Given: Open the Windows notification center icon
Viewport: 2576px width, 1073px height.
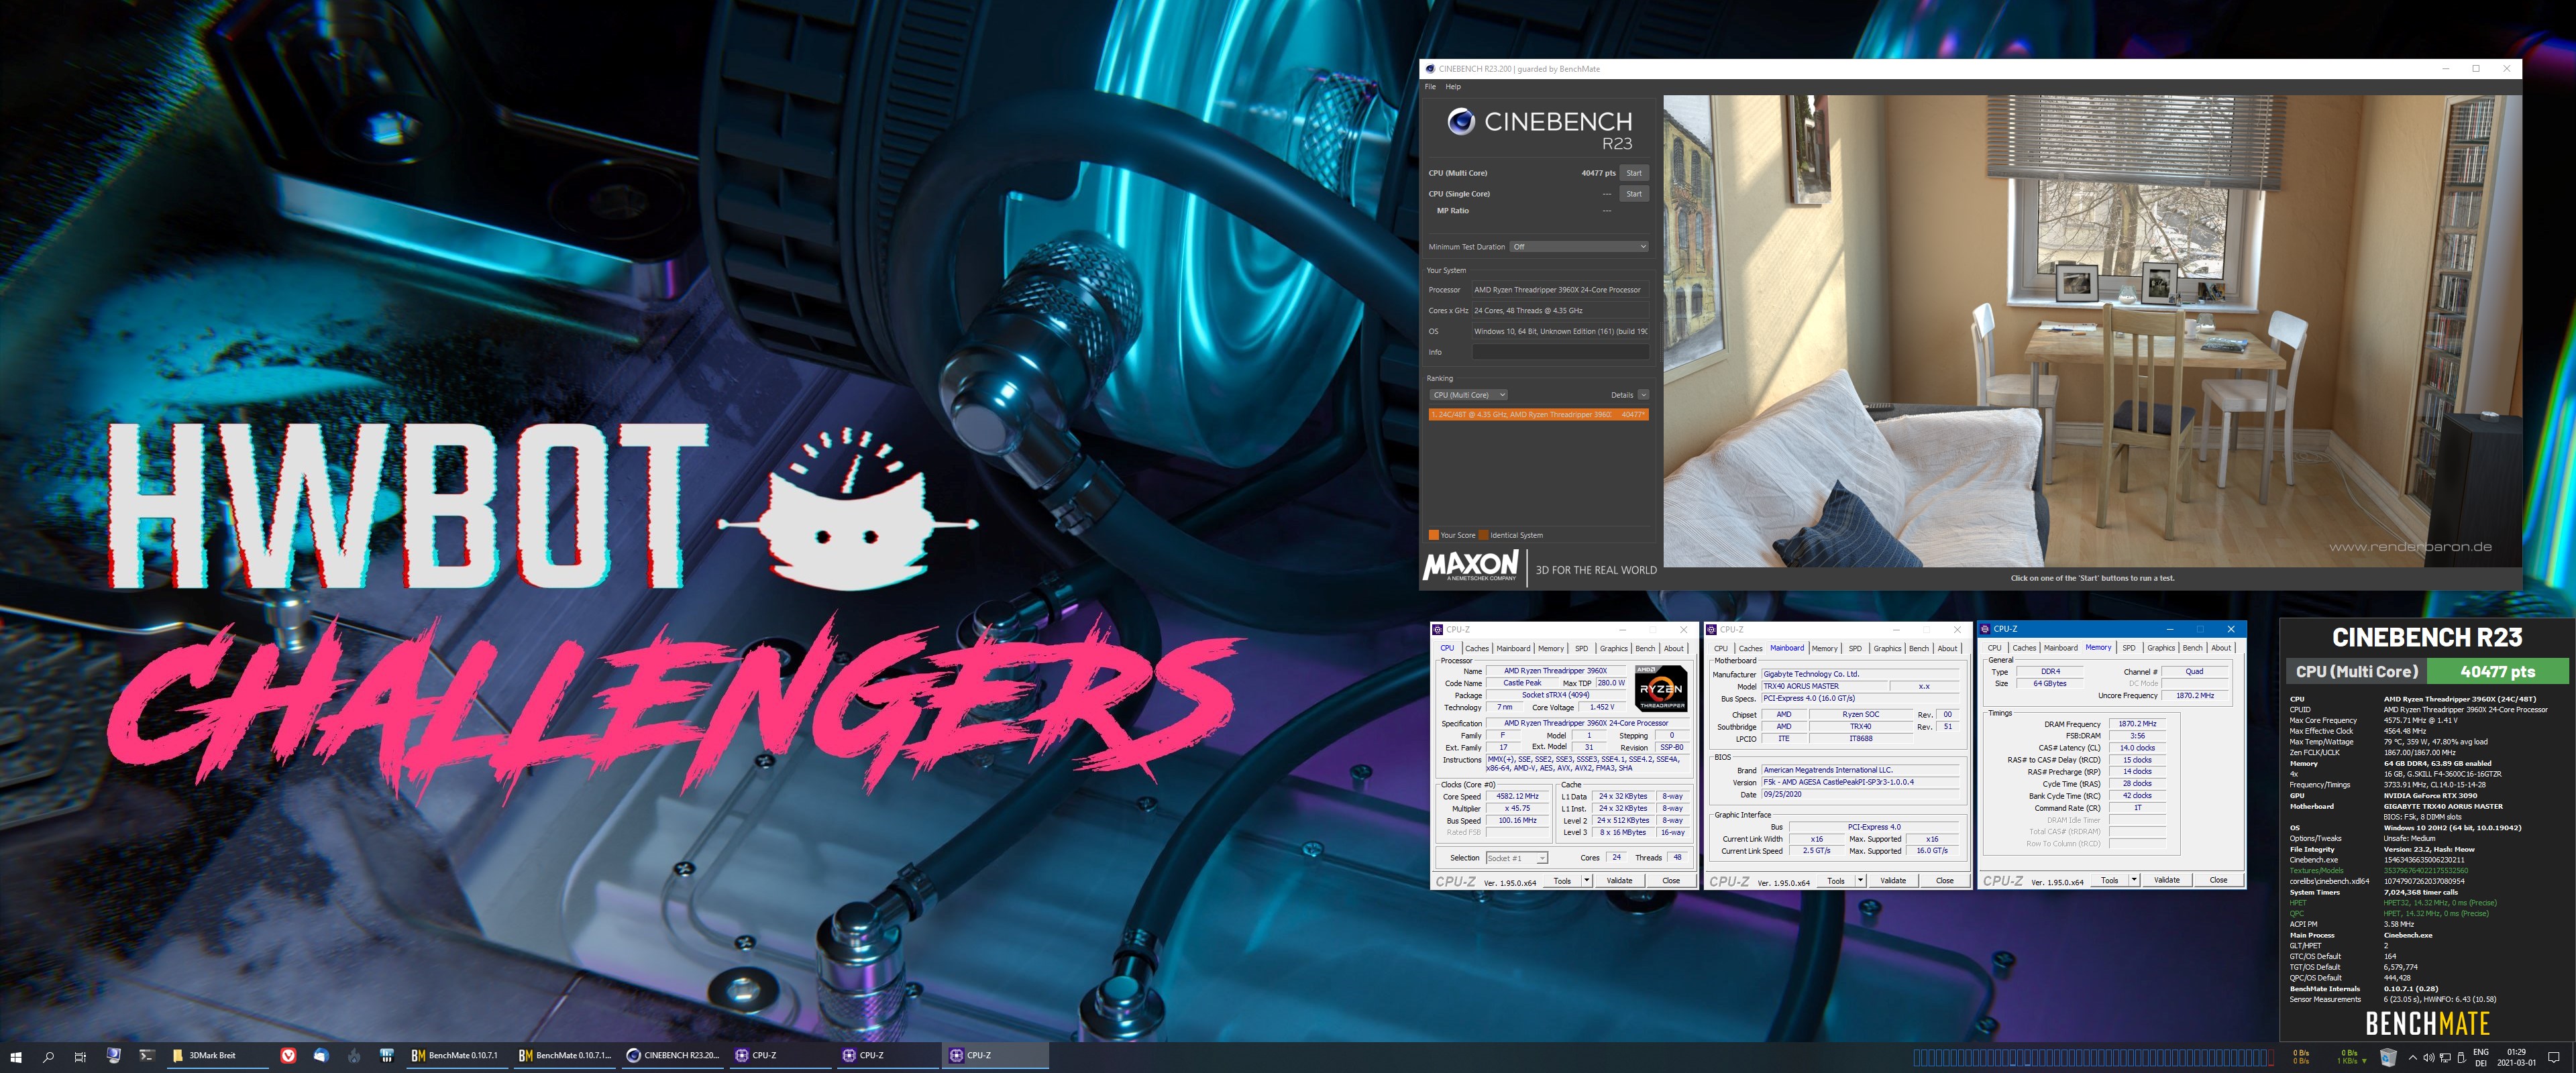Looking at the screenshot, I should coord(2553,1057).
